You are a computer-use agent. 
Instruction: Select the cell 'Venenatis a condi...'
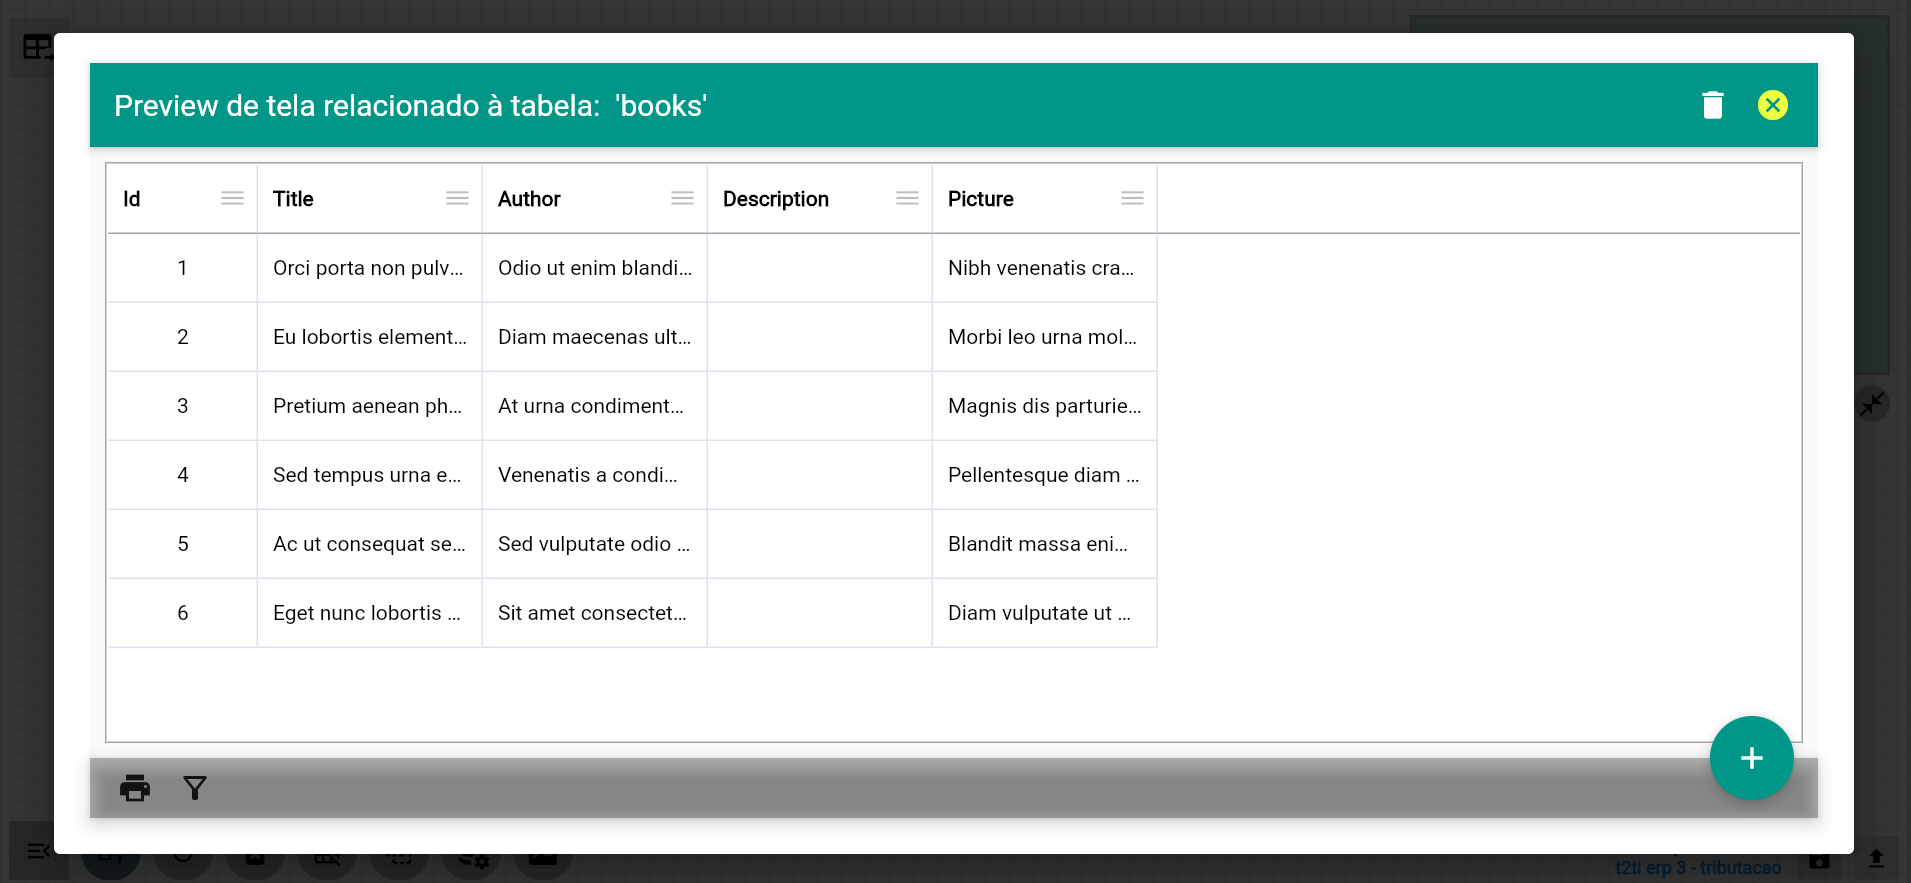click(595, 475)
